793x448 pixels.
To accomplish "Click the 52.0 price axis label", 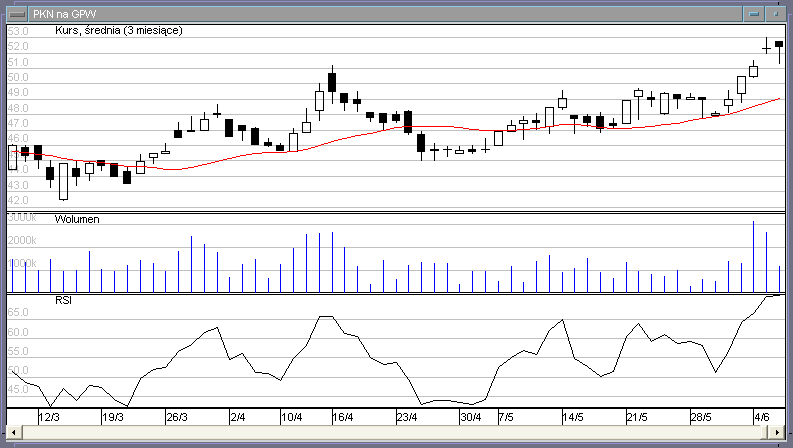I will pos(18,47).
